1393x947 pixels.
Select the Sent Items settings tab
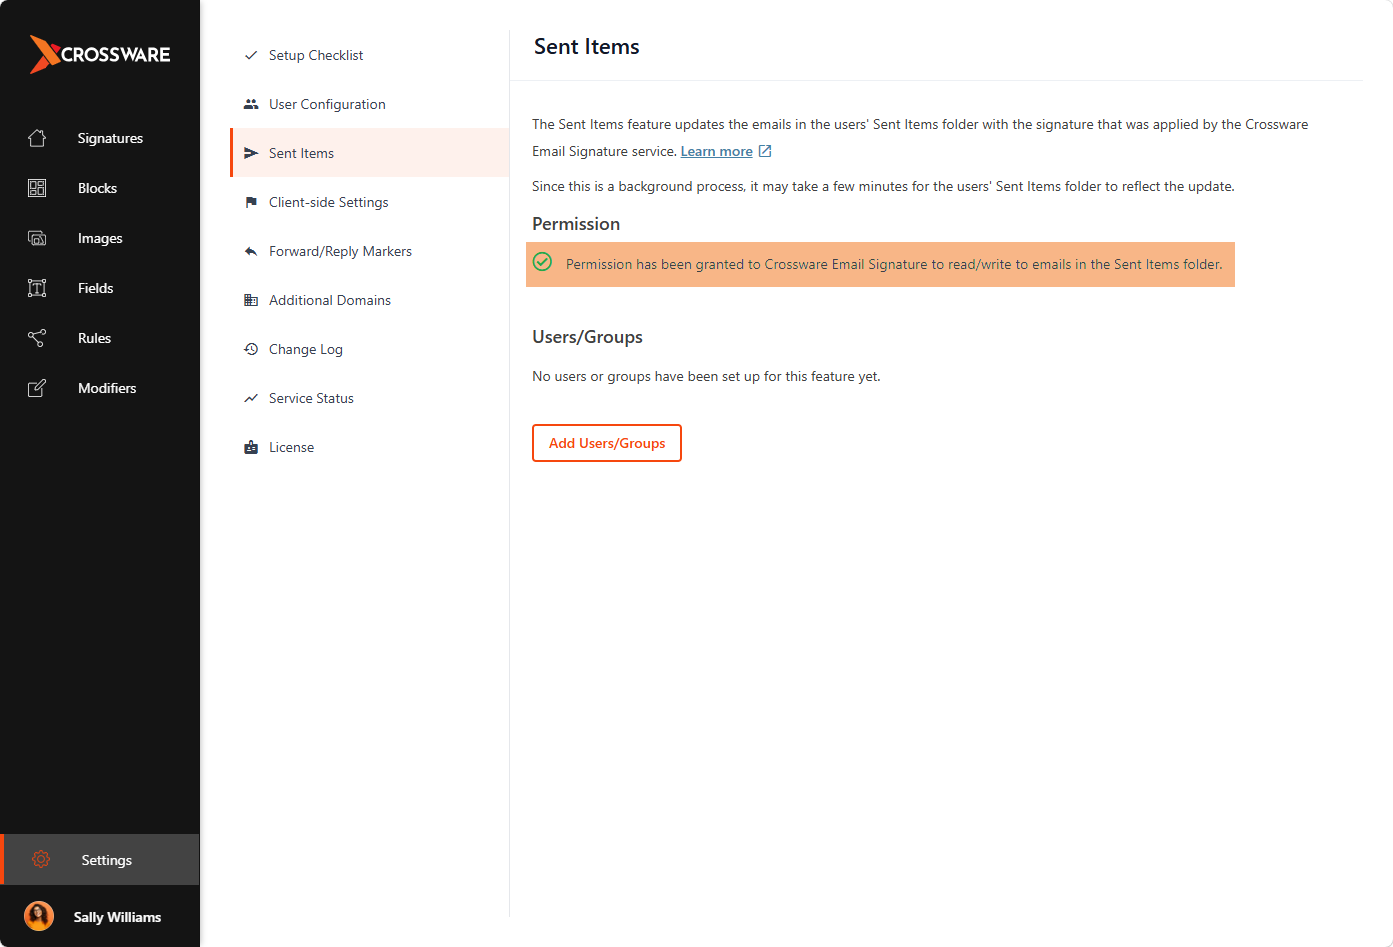(x=370, y=153)
